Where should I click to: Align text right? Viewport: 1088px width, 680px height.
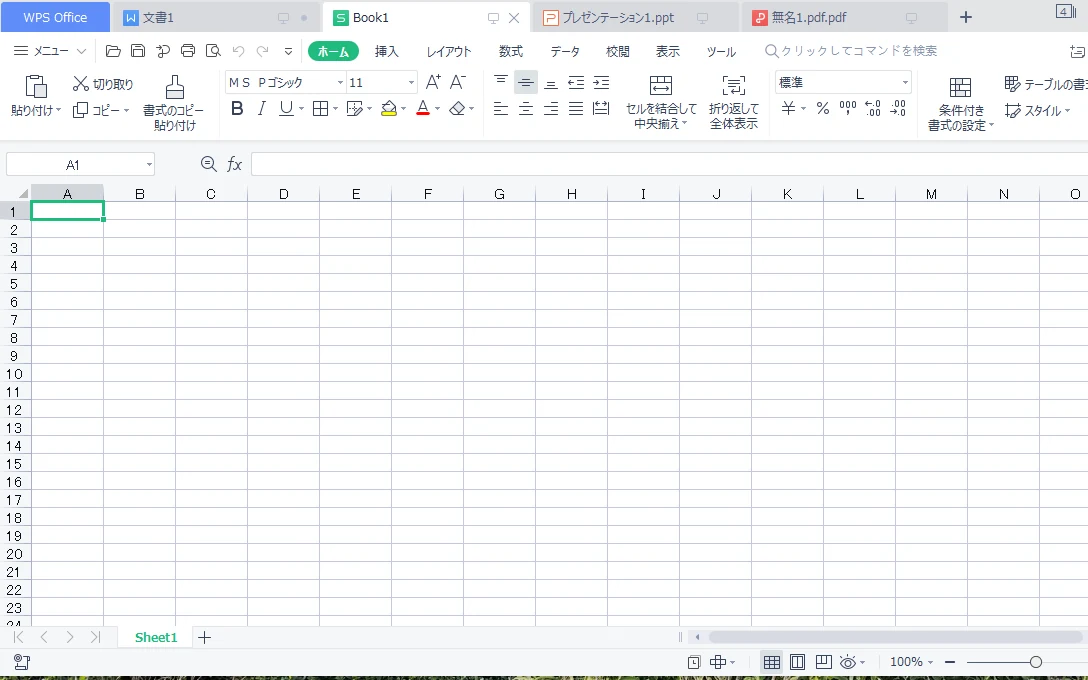[x=551, y=109]
